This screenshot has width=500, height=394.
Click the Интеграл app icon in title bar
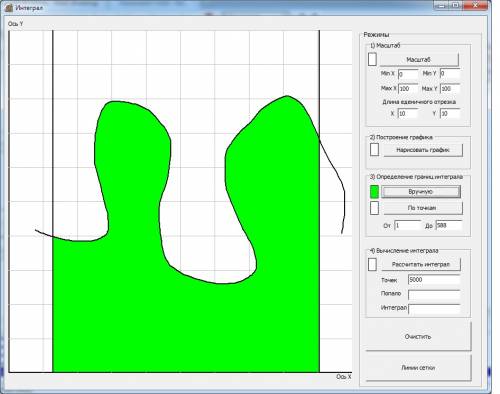pos(9,7)
